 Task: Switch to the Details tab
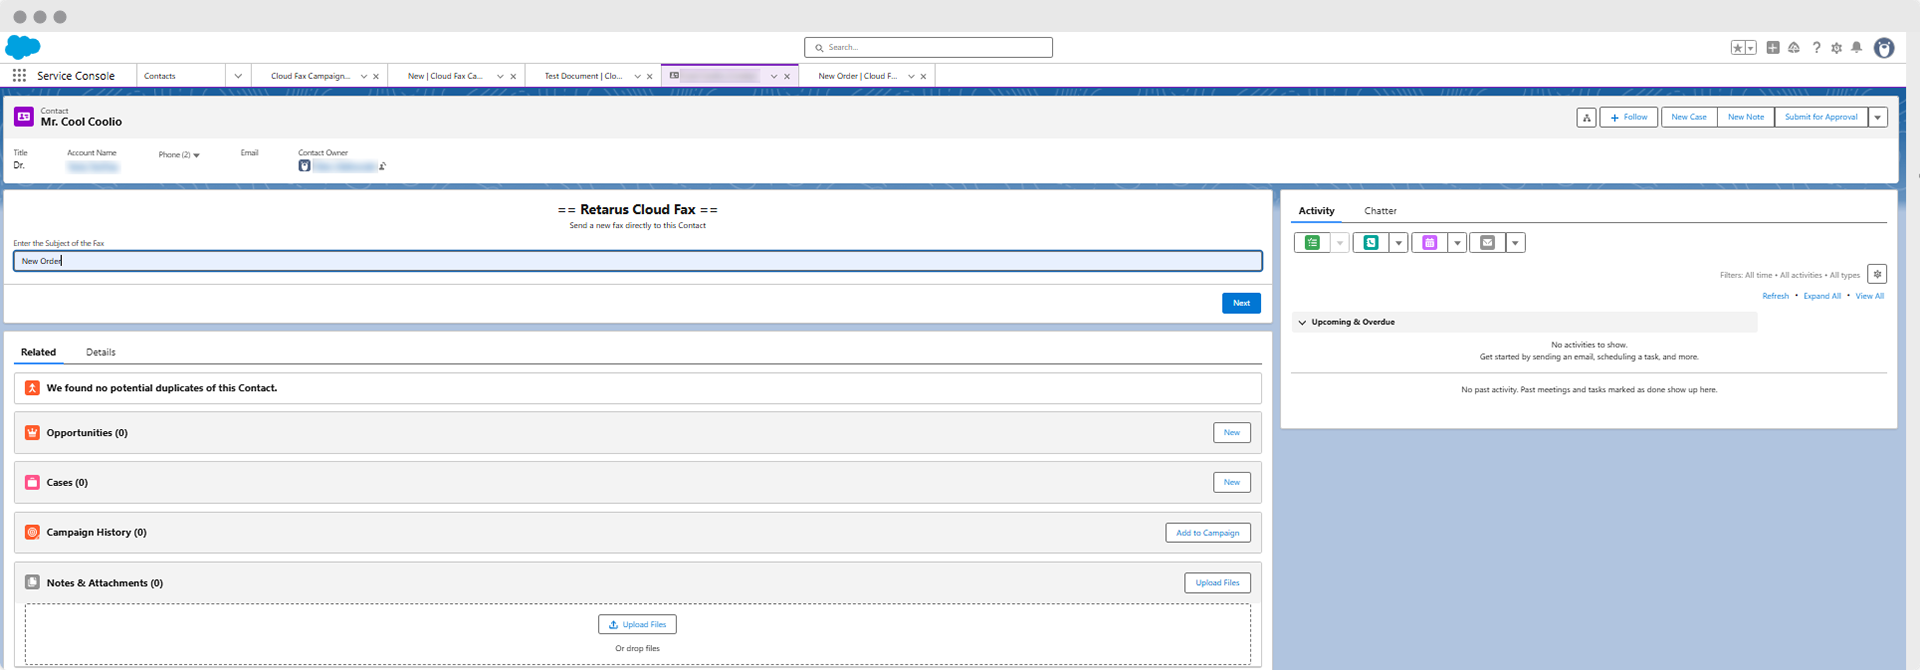100,352
